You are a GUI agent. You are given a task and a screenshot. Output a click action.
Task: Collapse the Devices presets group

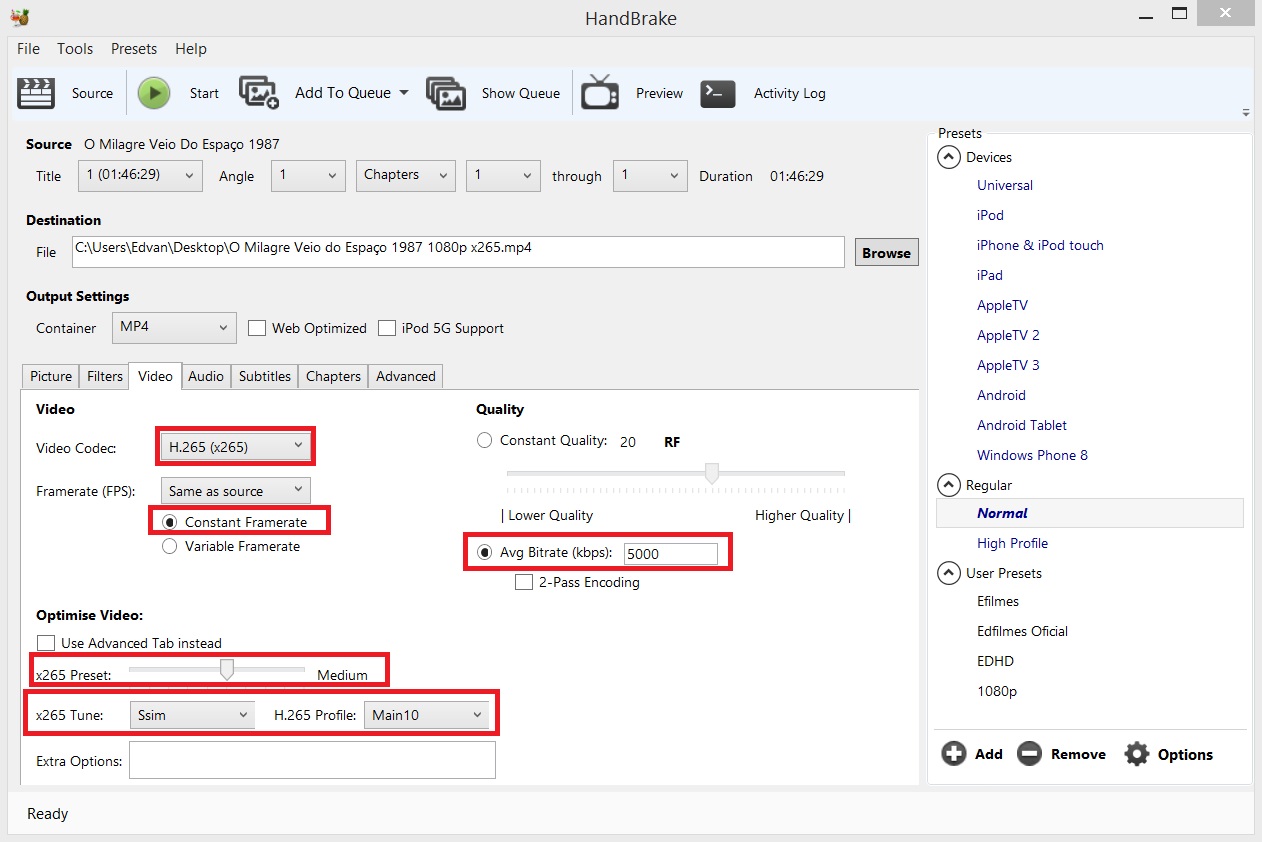(948, 157)
